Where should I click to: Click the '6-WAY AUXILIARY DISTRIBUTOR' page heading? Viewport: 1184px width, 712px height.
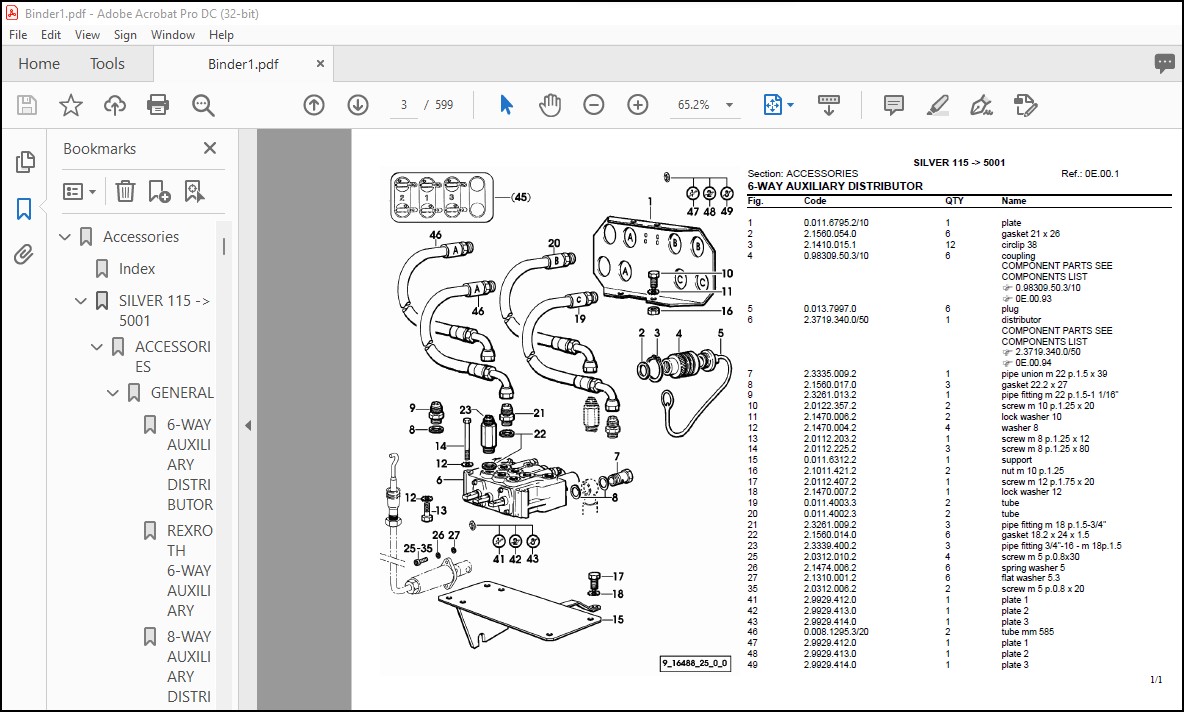click(834, 186)
